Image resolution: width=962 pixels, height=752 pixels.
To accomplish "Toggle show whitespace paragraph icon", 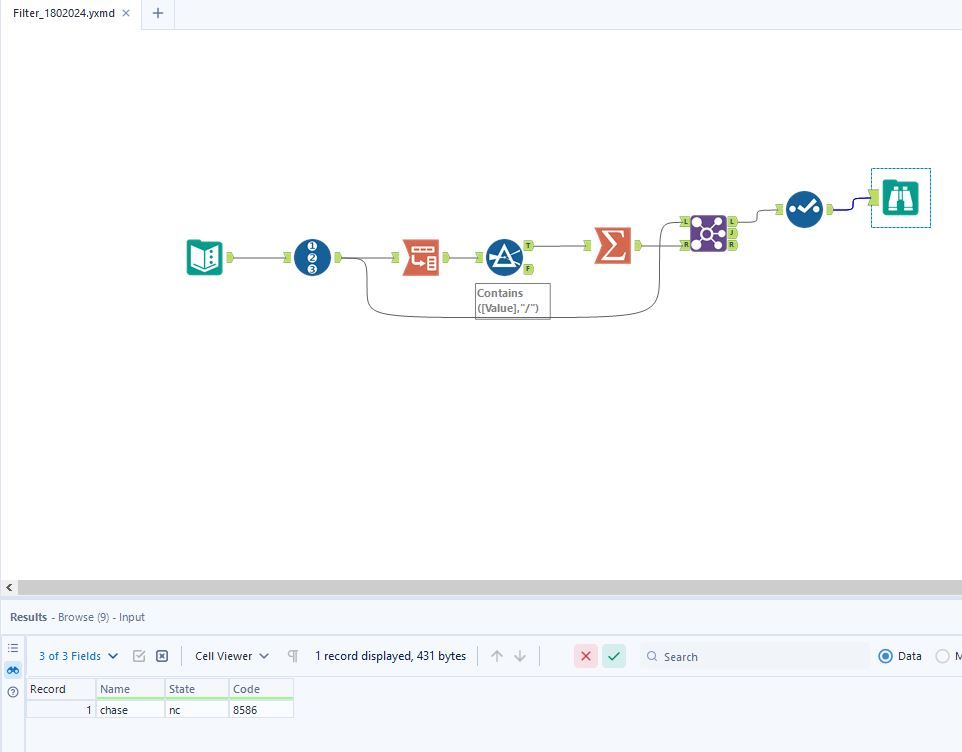I will pyautogui.click(x=293, y=656).
